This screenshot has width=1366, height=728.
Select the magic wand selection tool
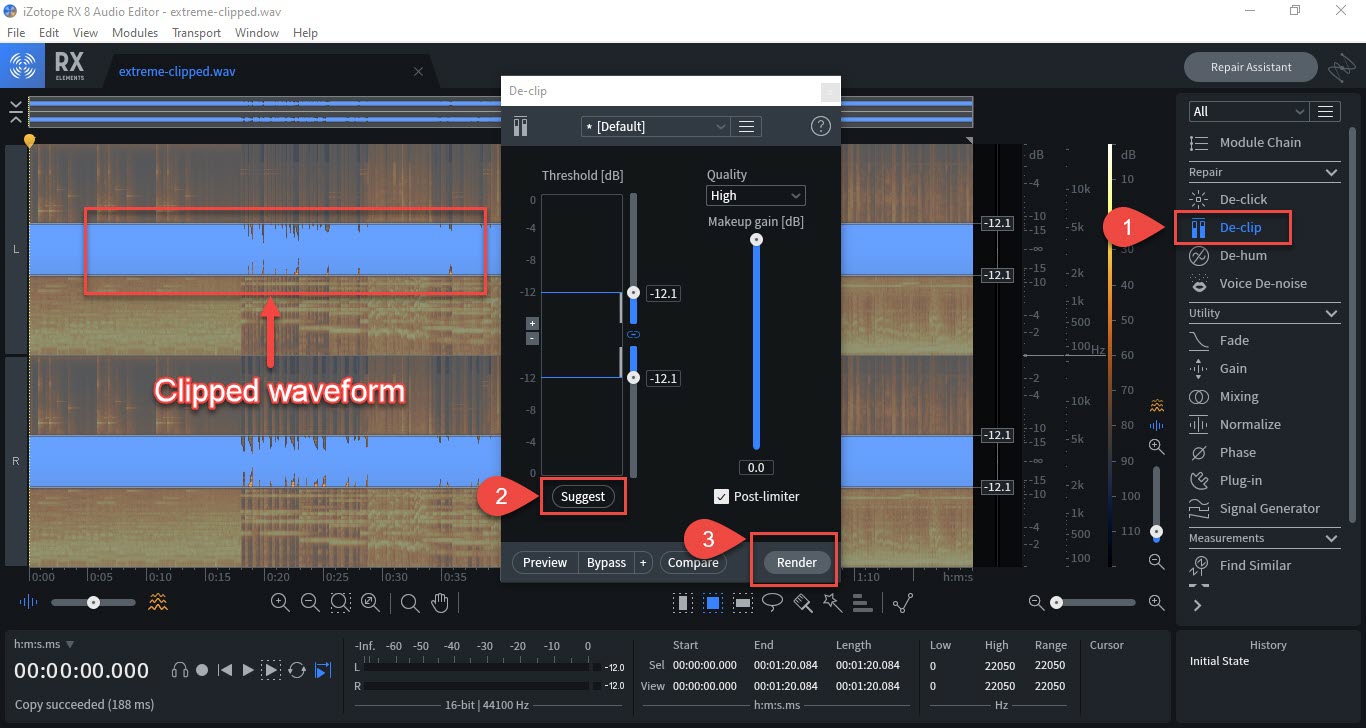point(832,603)
